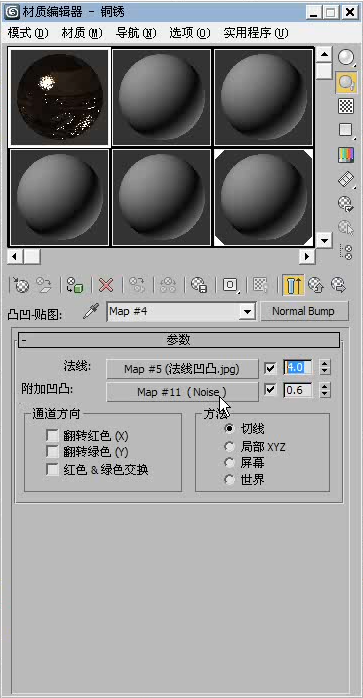Open Material Editor Options icon
Image resolution: width=363 pixels, height=698 pixels.
(x=346, y=203)
